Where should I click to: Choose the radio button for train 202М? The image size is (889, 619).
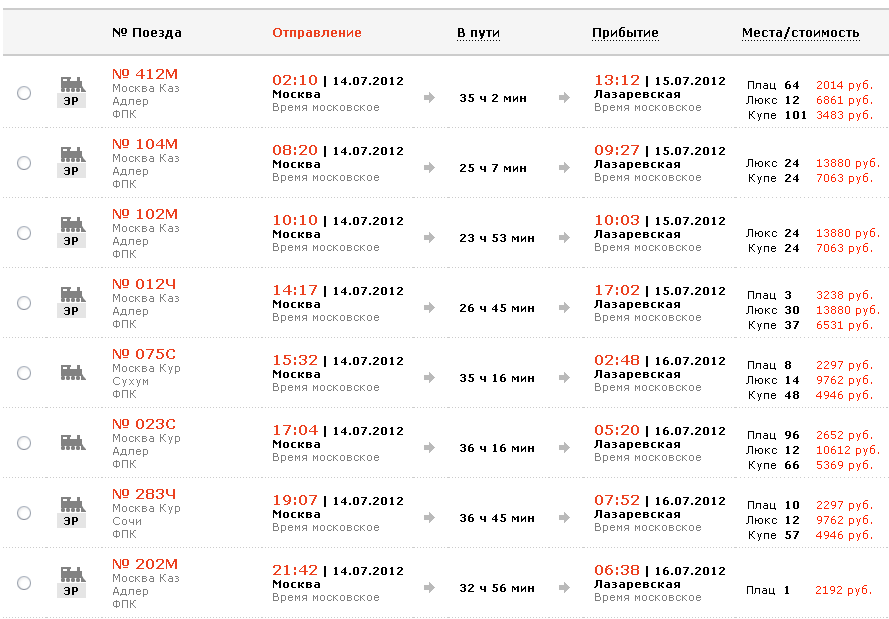(x=24, y=583)
